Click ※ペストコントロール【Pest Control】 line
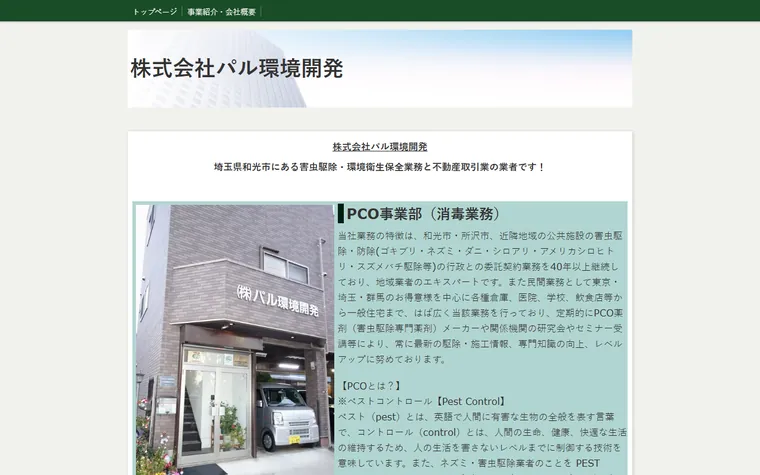The width and height of the screenshot is (760, 475). 423,401
